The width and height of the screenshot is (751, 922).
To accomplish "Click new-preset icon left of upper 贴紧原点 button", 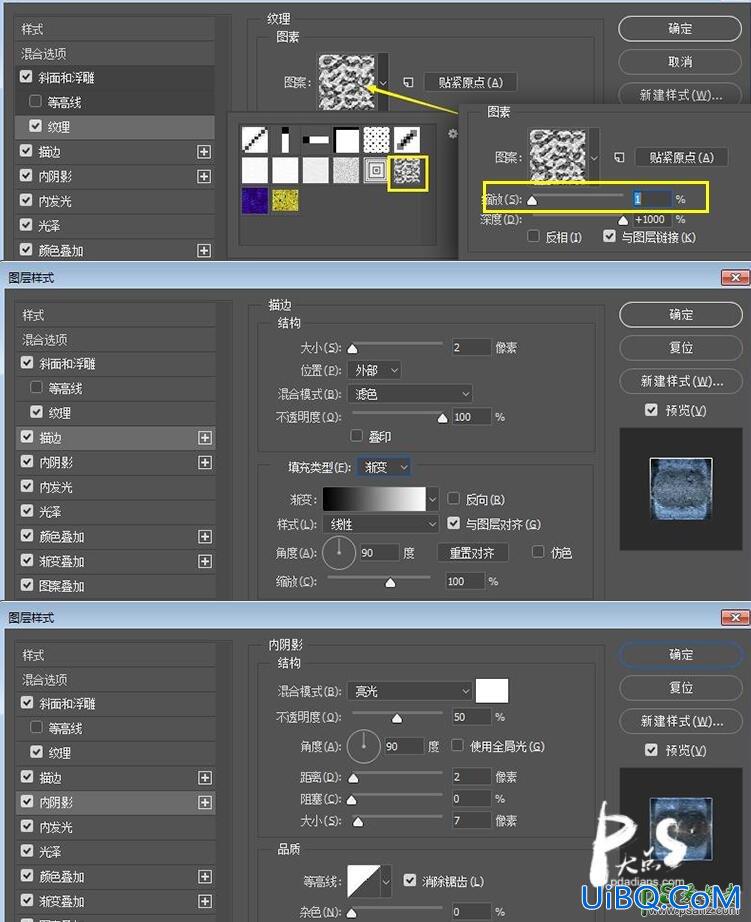I will (408, 82).
